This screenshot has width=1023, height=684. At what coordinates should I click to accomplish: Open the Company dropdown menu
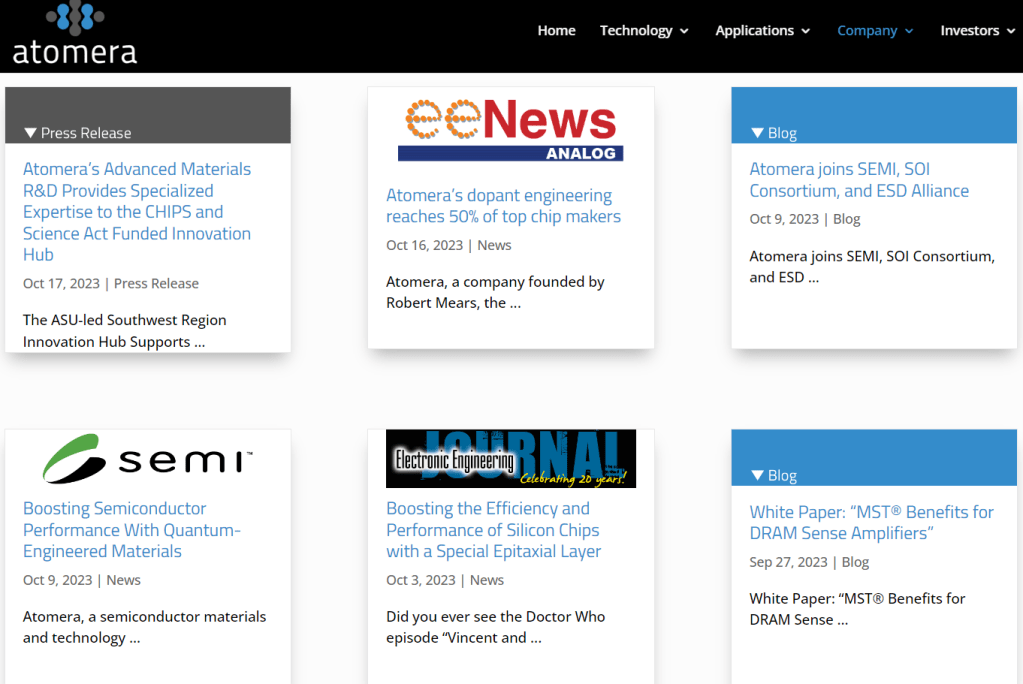[x=875, y=31]
